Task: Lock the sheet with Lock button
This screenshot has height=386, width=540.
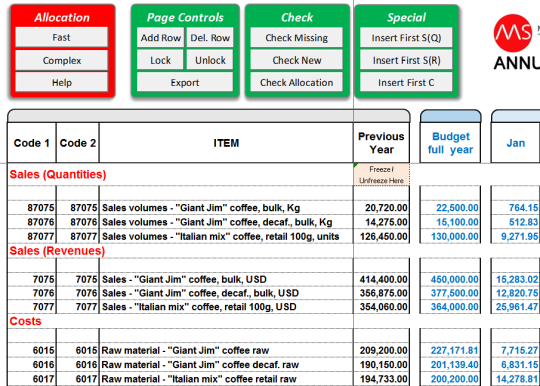Action: [x=160, y=60]
